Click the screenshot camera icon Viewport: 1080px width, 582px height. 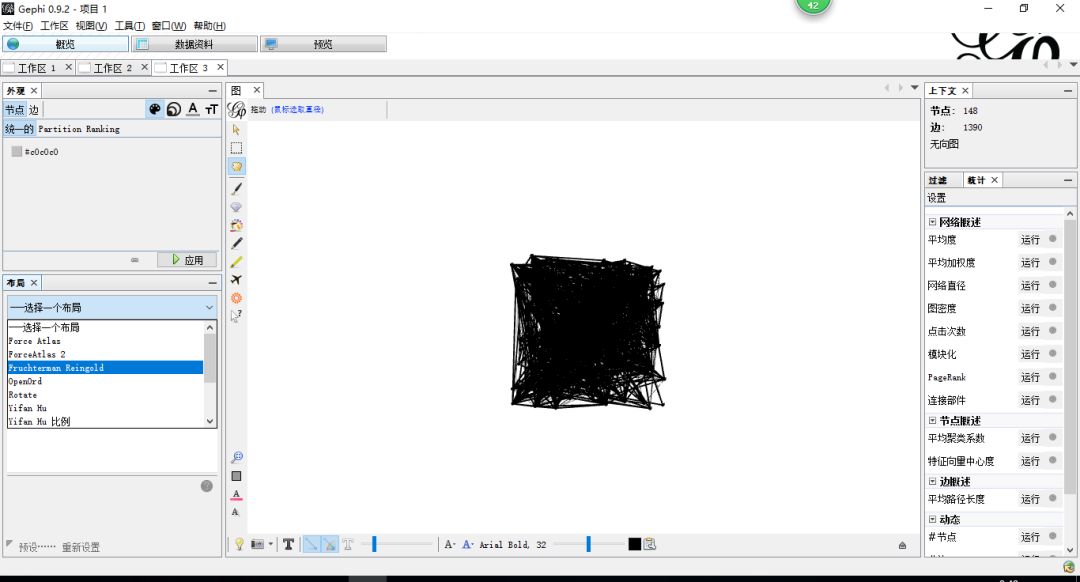pos(258,544)
